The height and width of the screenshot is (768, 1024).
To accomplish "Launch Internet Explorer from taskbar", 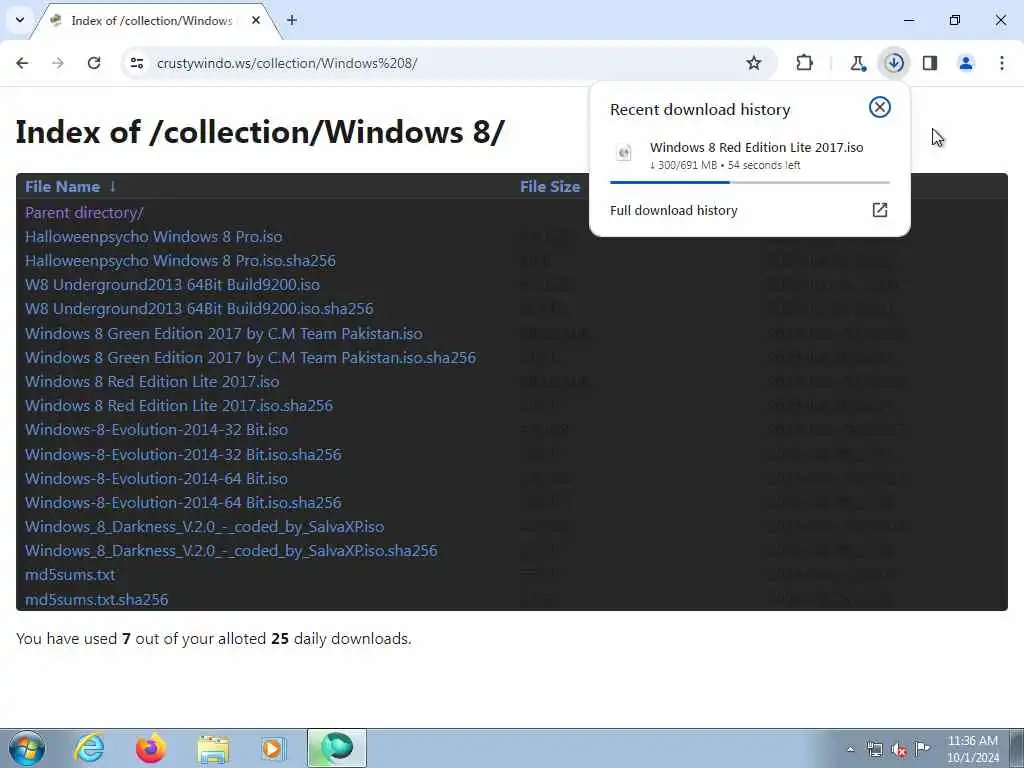I will tap(89, 748).
